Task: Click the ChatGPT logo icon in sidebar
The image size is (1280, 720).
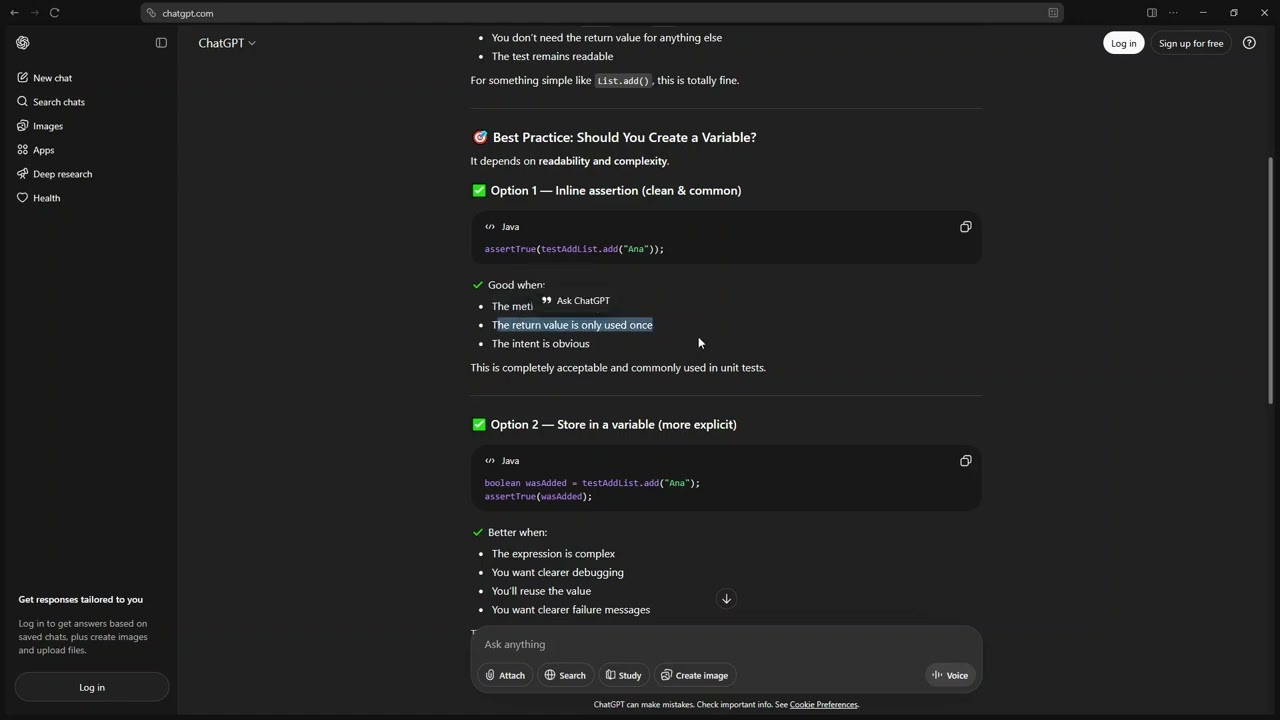Action: [x=23, y=43]
